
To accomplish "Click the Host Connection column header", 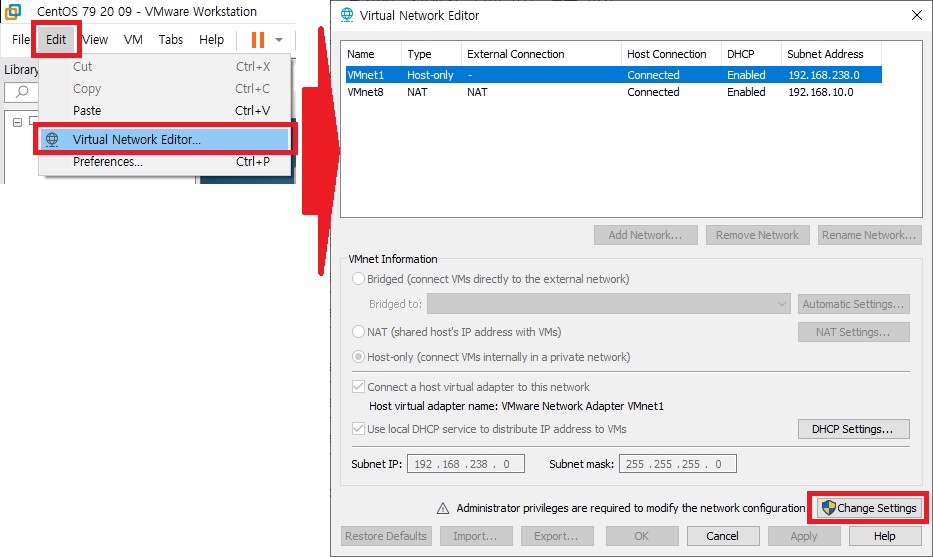I will [671, 54].
